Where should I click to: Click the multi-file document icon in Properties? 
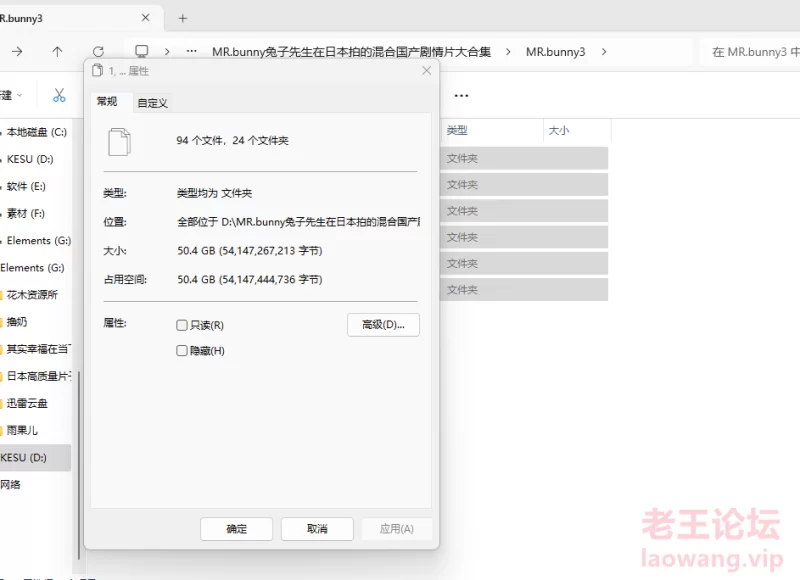(119, 141)
